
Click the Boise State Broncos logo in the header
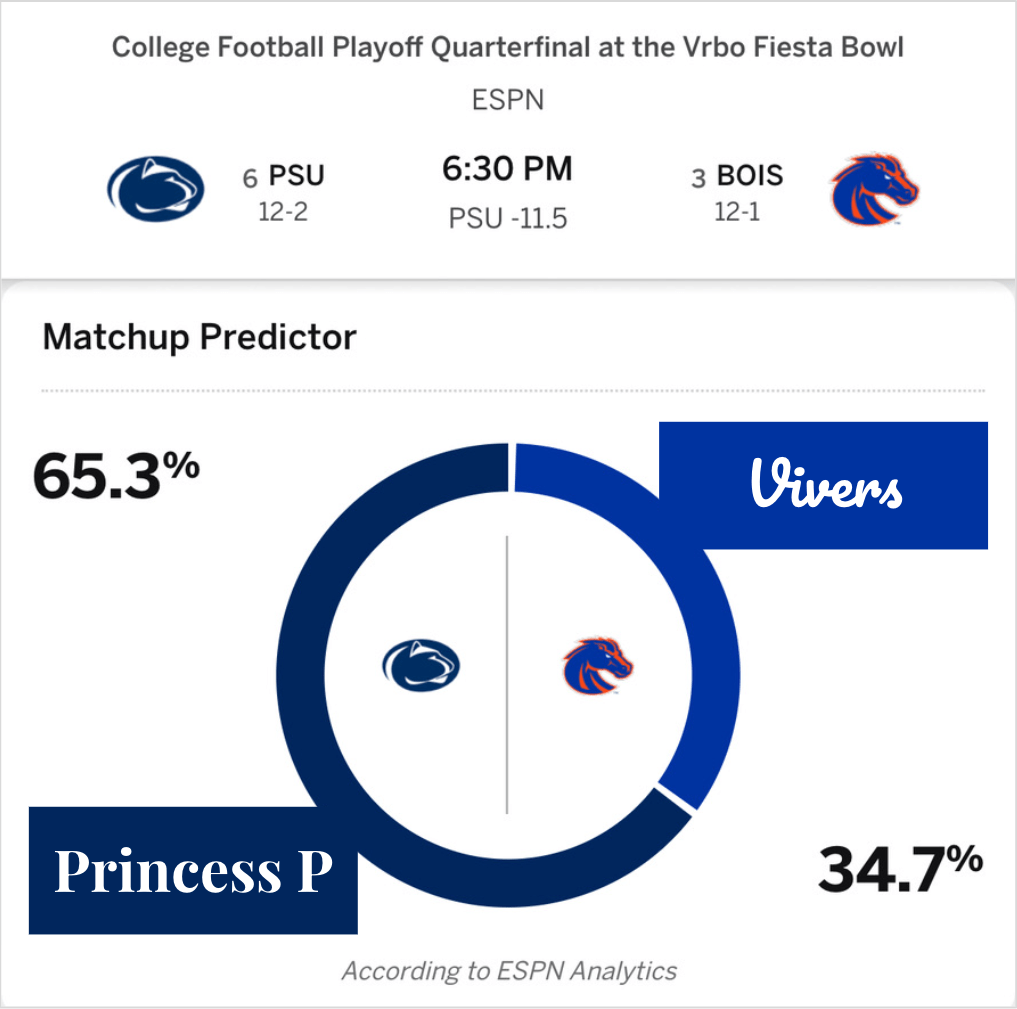(874, 189)
